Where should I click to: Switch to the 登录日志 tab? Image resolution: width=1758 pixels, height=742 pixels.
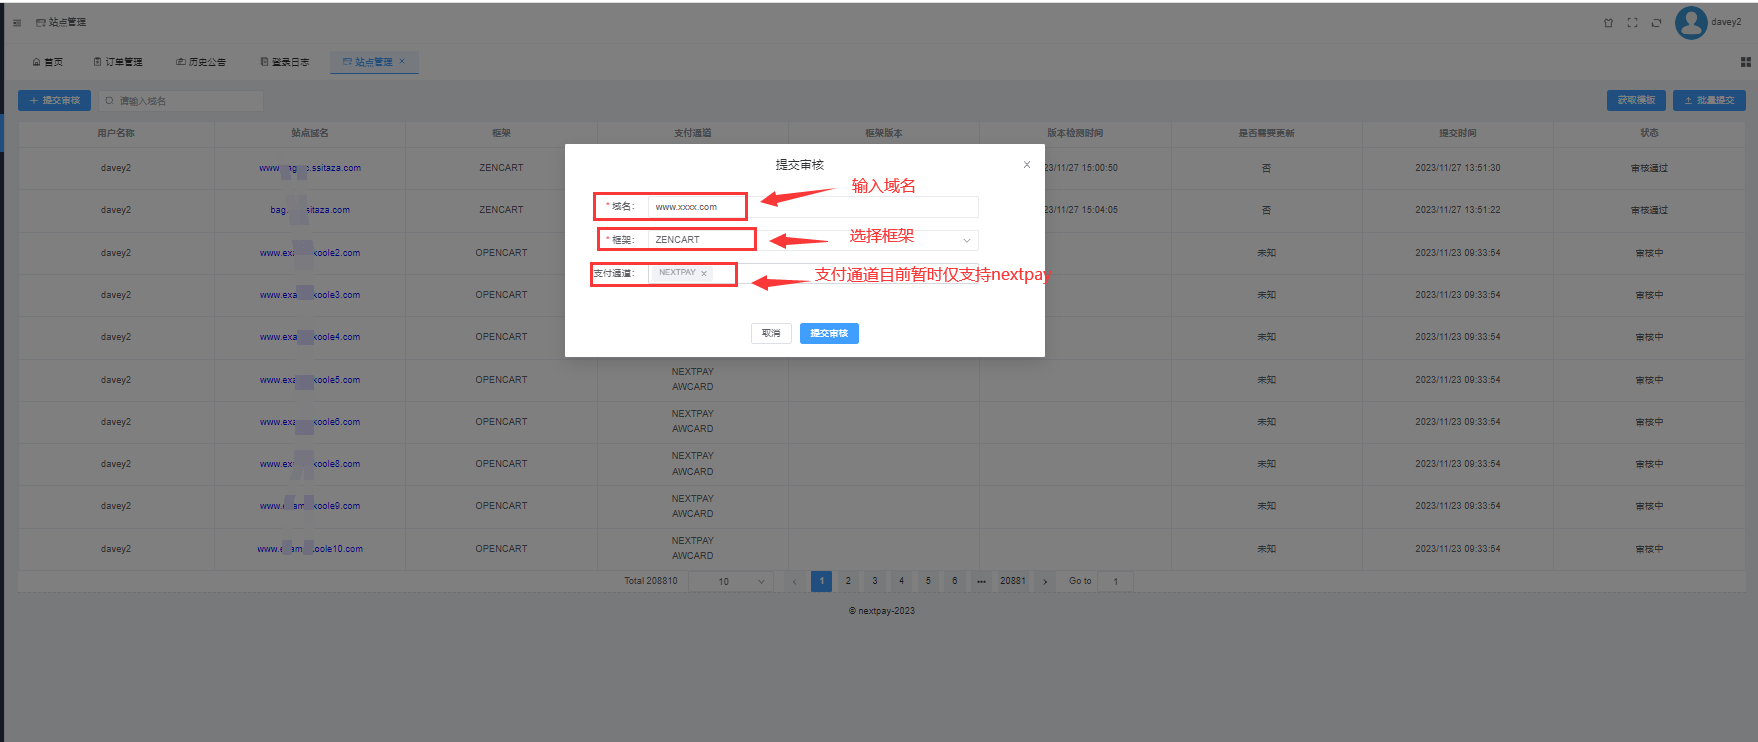click(285, 62)
